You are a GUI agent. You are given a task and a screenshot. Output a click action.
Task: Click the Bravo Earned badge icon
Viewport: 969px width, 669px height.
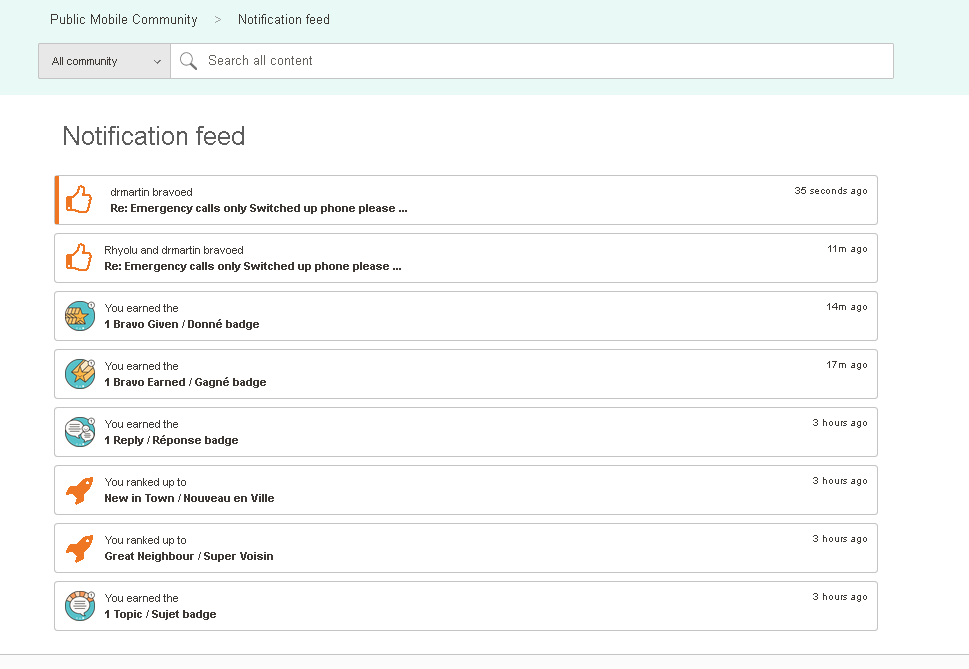tap(79, 374)
